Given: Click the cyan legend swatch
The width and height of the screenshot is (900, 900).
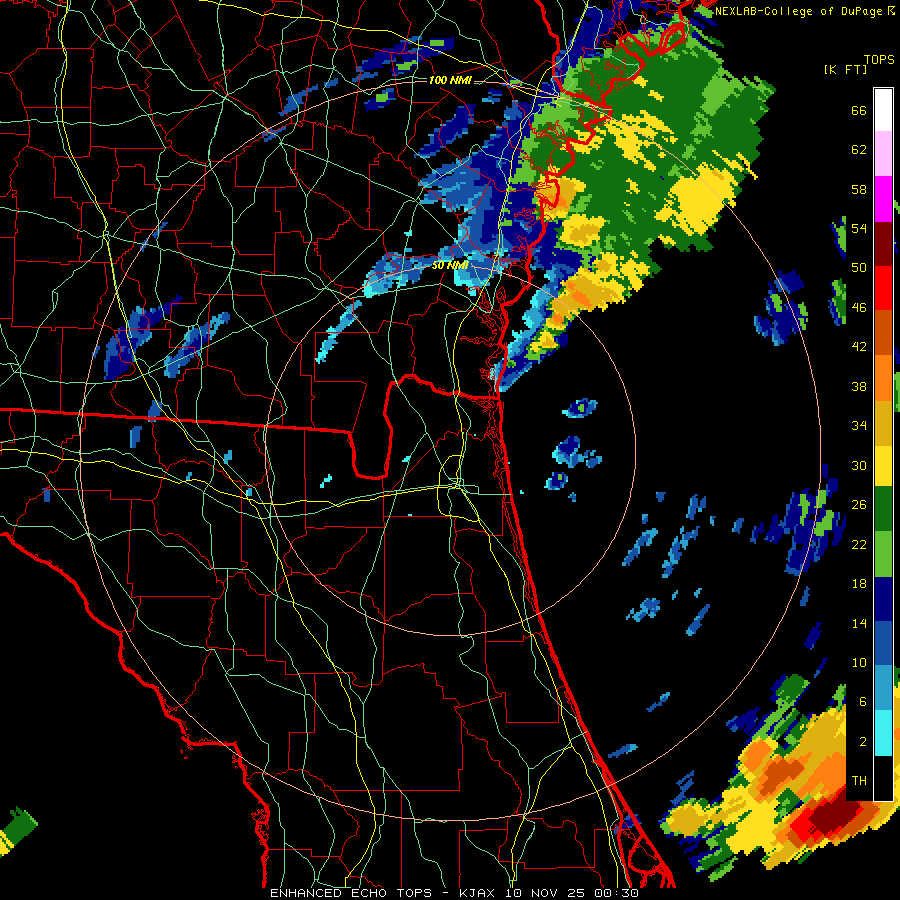Looking at the screenshot, I should [883, 733].
